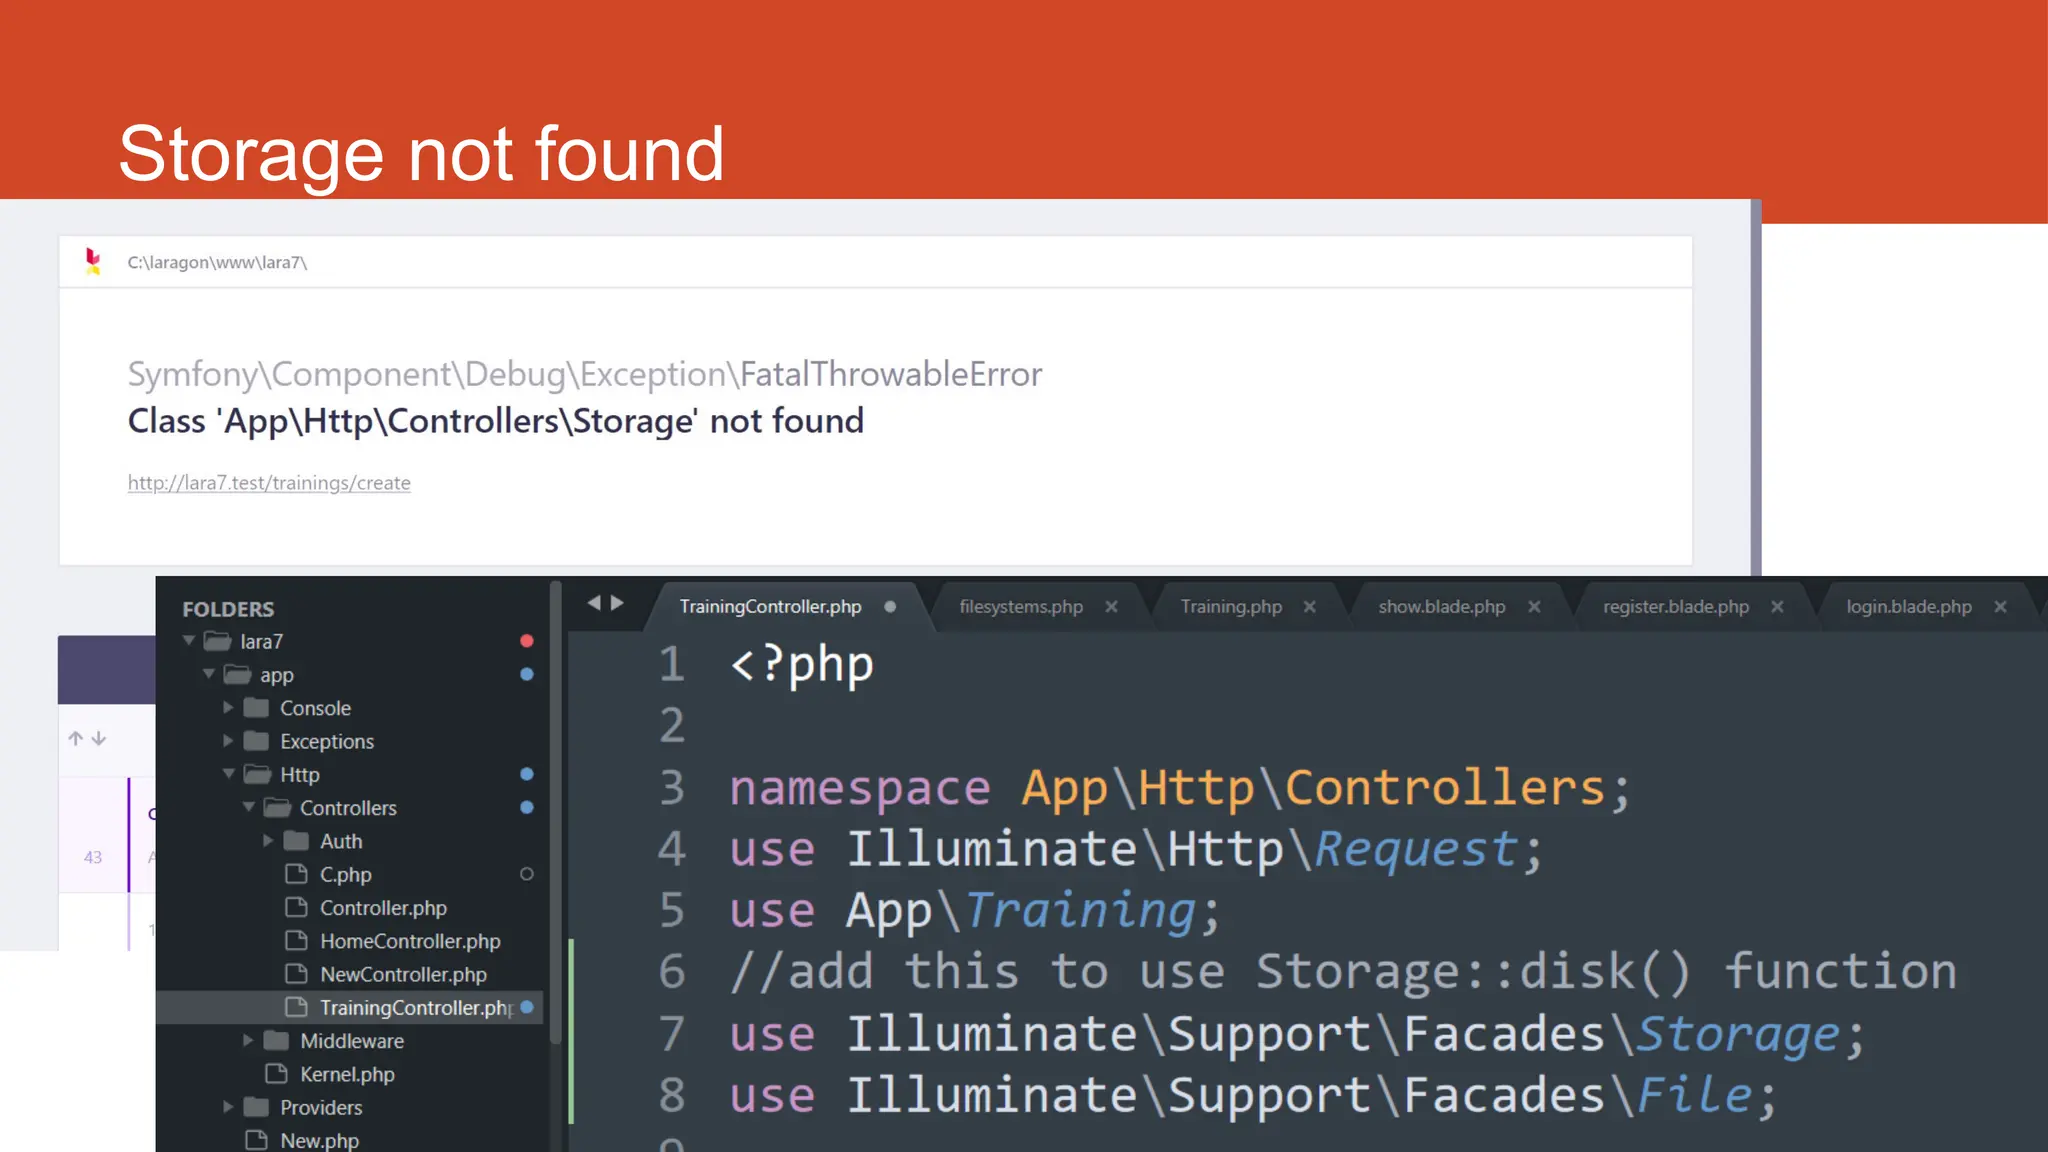The width and height of the screenshot is (2048, 1152).
Task: Click the HomeController.php file icon
Action: 296,941
